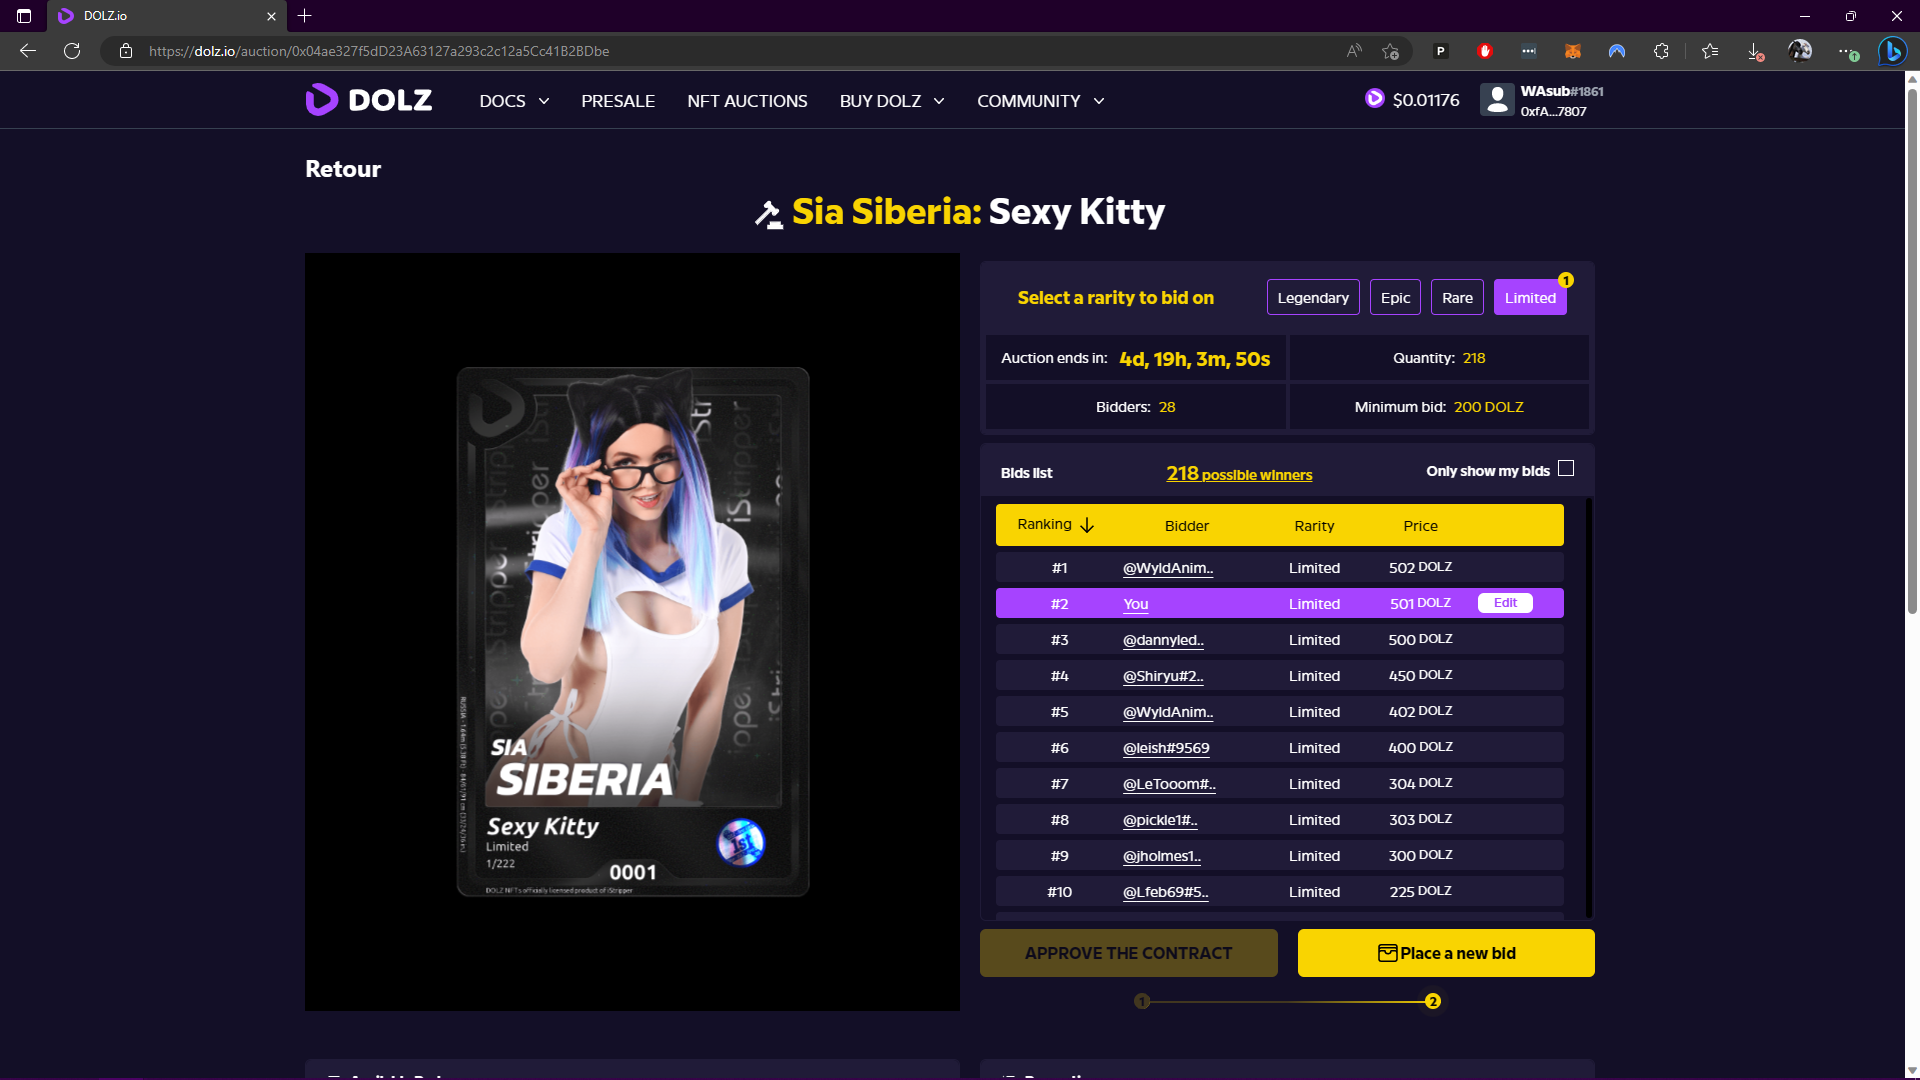Open browser favorites star icon
The width and height of the screenshot is (1920, 1080).
pyautogui.click(x=1710, y=51)
